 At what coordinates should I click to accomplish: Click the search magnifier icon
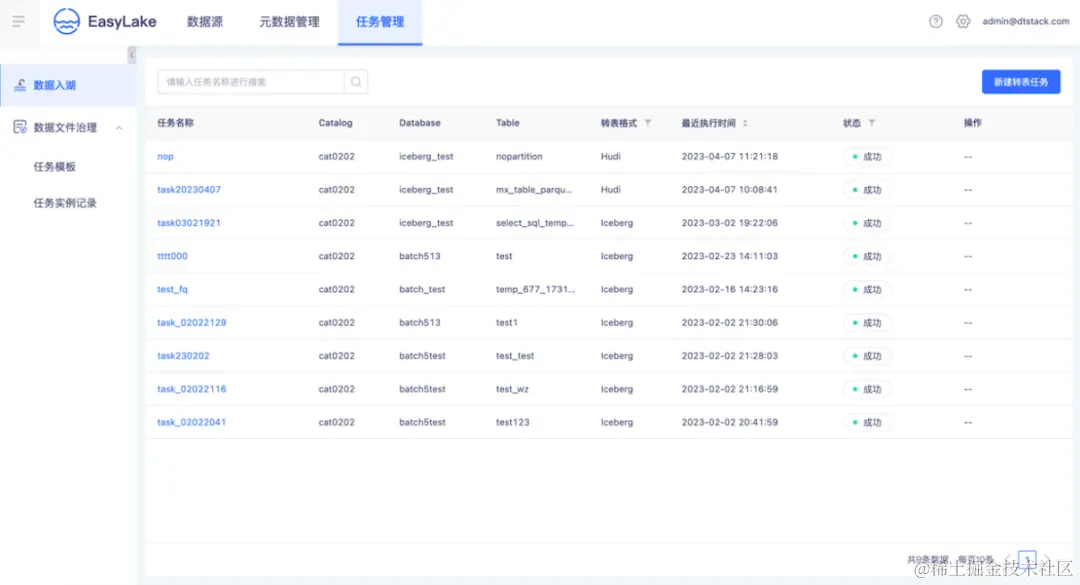[x=356, y=81]
